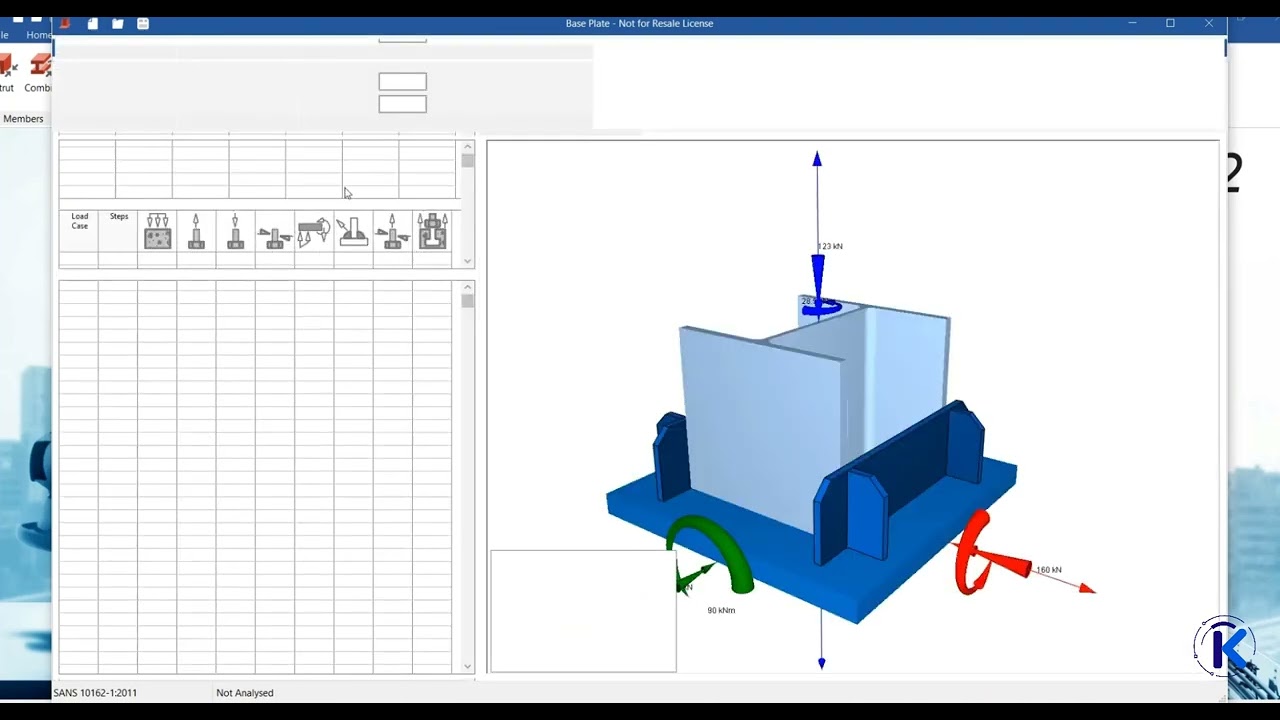Click the red application icon in title bar
The width and height of the screenshot is (1280, 720).
click(66, 23)
